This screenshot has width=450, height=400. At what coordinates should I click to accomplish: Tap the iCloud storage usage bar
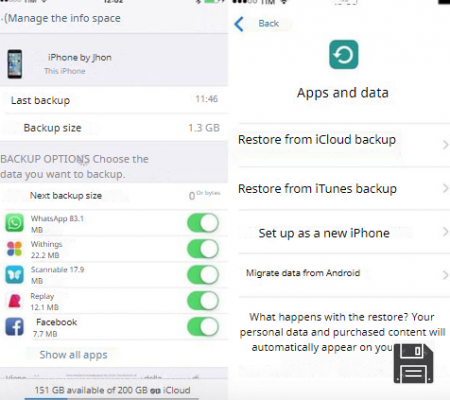click(x=112, y=398)
